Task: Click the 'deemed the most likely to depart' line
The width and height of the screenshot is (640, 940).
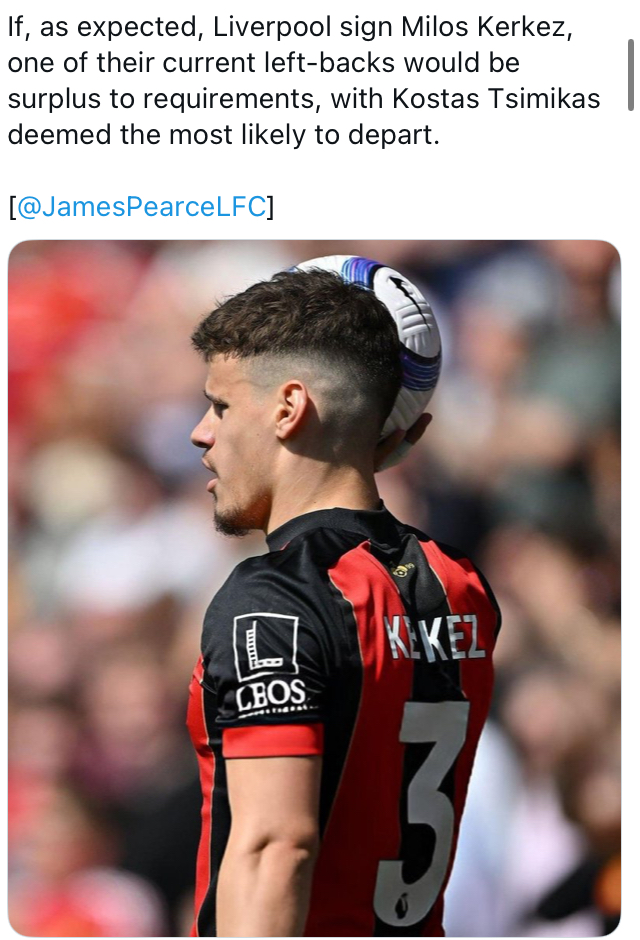Action: tap(224, 135)
